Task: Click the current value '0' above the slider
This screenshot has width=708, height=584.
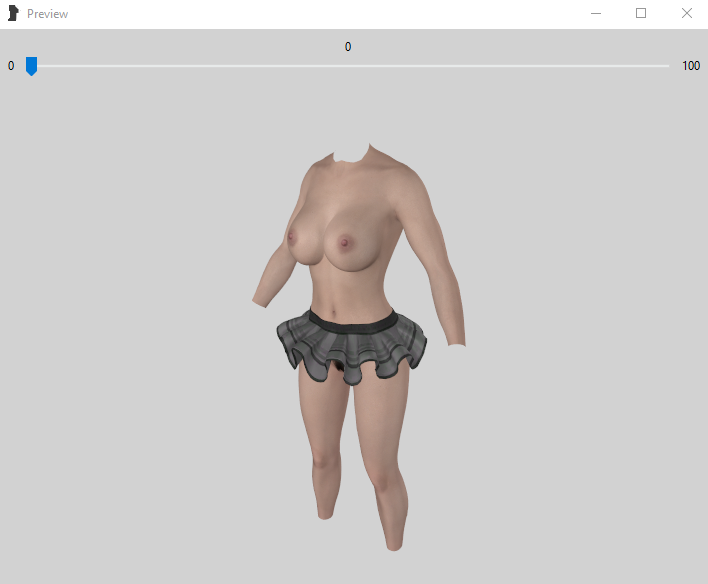Action: tap(348, 47)
